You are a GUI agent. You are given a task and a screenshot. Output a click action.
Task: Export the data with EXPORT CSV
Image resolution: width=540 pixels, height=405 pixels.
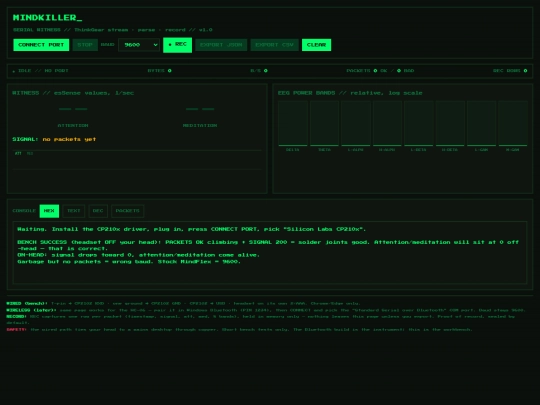click(x=274, y=45)
